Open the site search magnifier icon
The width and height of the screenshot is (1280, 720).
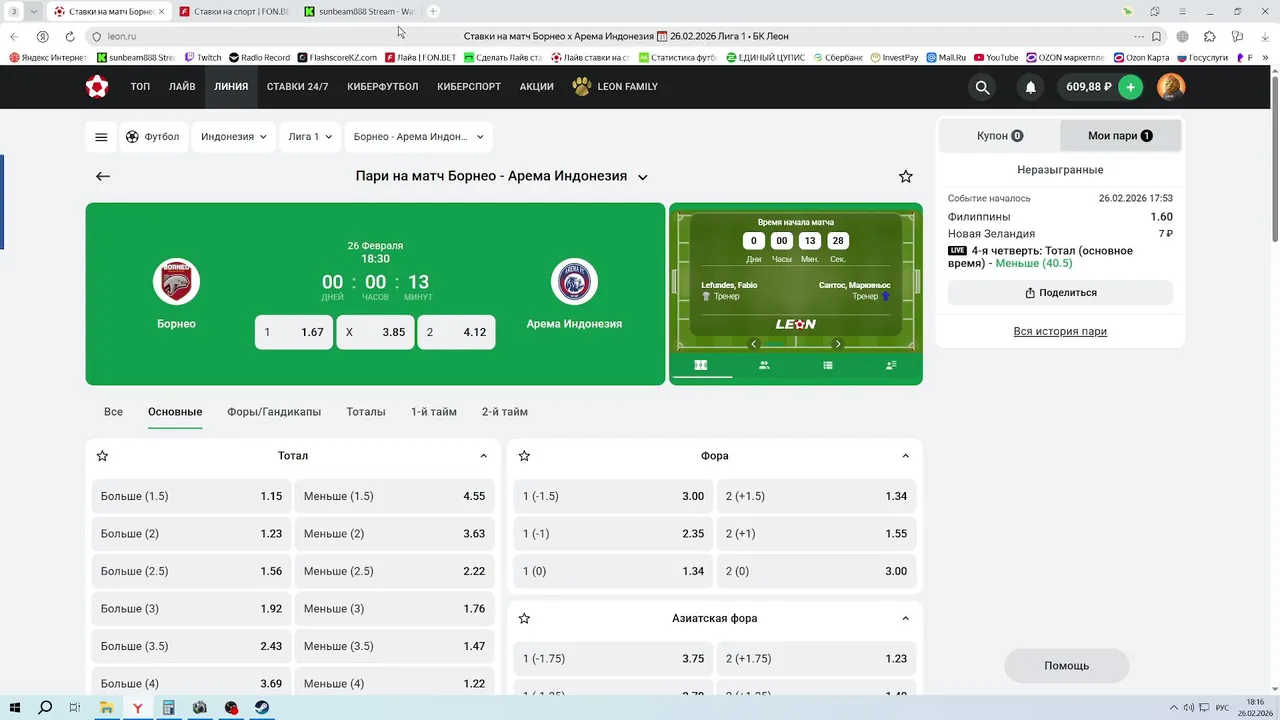pos(982,87)
